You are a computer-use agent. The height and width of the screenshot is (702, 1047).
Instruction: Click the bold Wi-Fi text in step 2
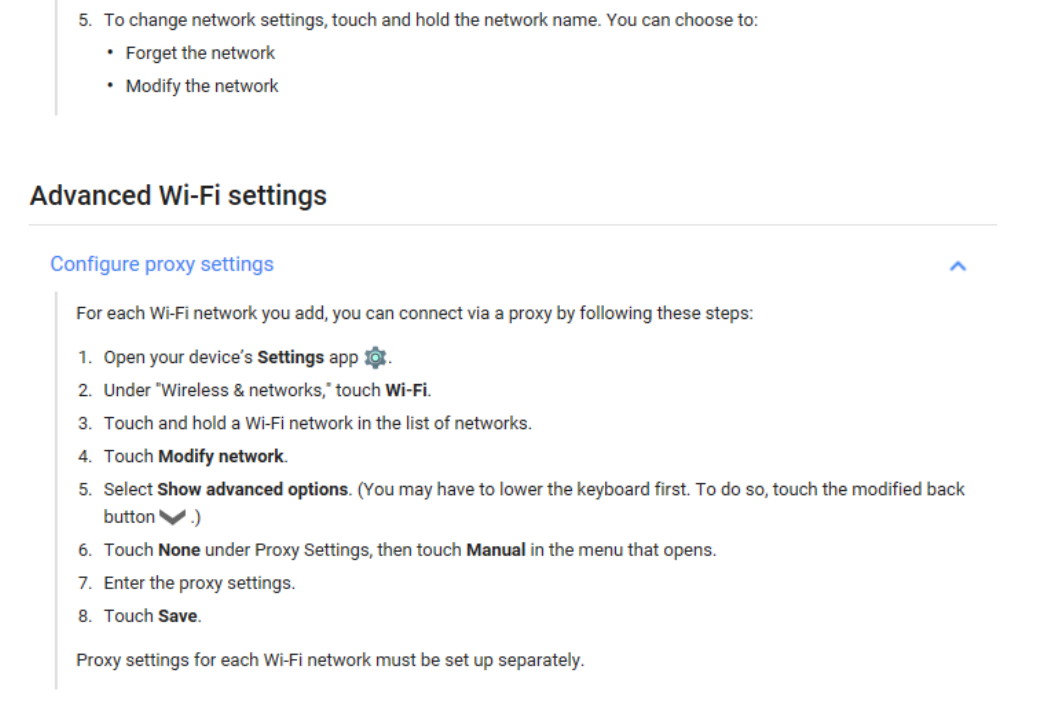pos(406,390)
